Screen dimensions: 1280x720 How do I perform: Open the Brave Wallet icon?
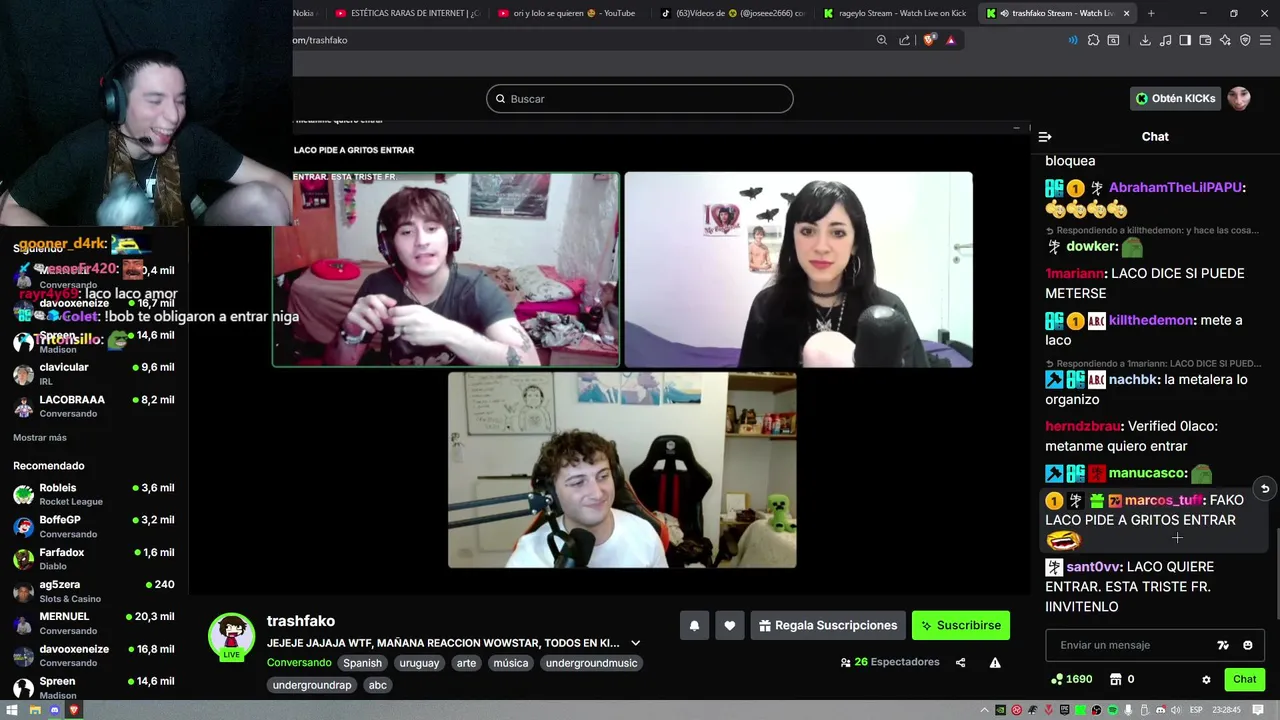click(1205, 40)
